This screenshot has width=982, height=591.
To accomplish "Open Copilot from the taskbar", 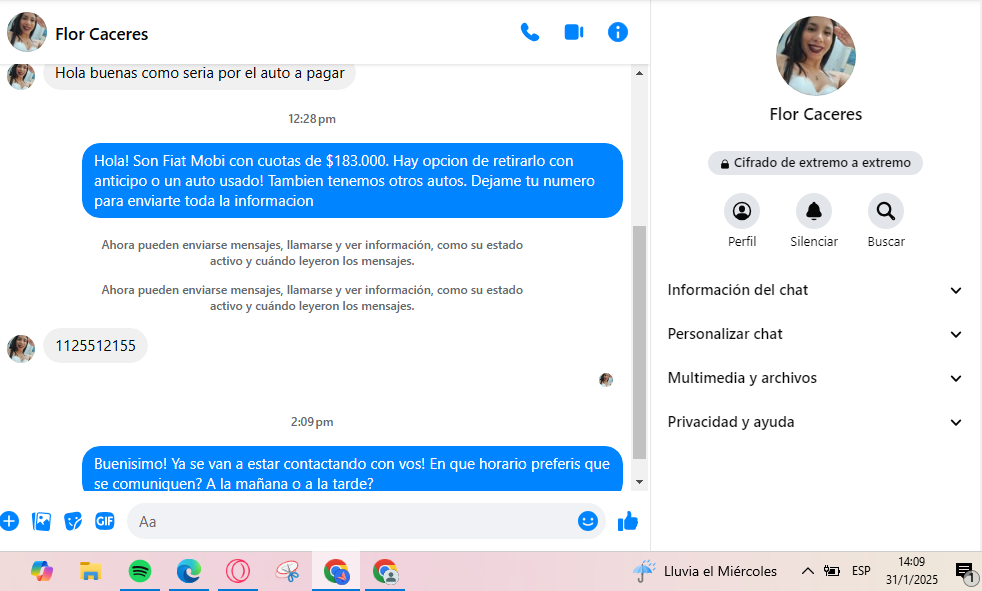I will pos(42,571).
